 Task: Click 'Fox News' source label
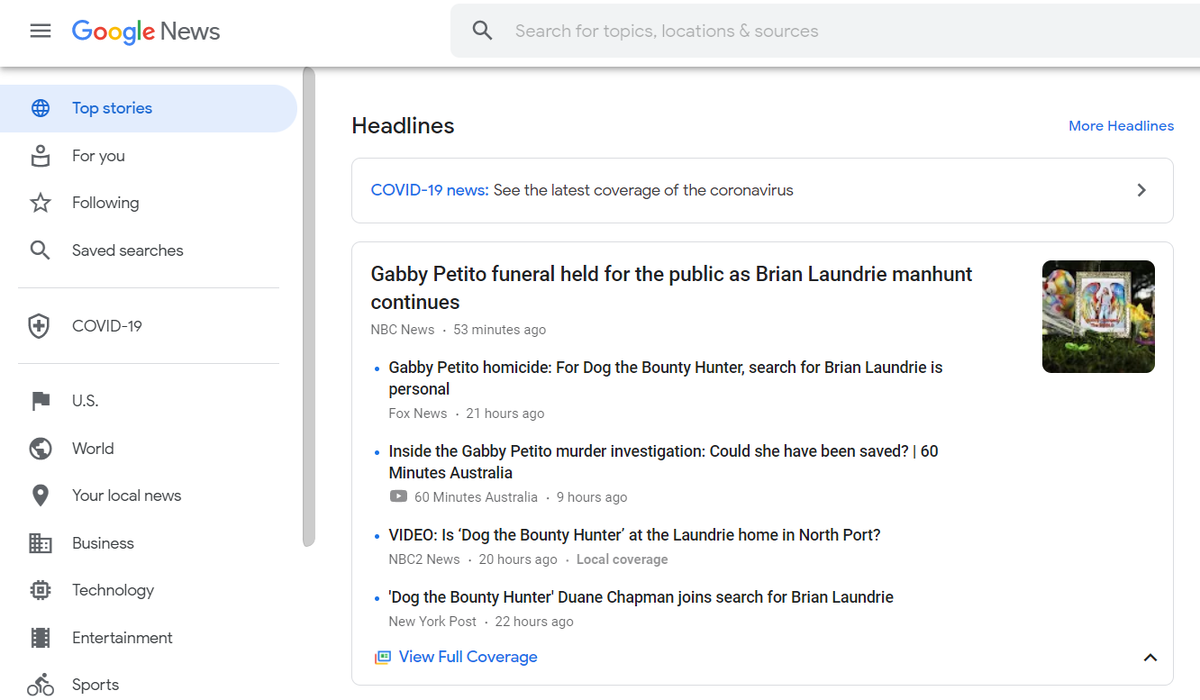point(418,414)
